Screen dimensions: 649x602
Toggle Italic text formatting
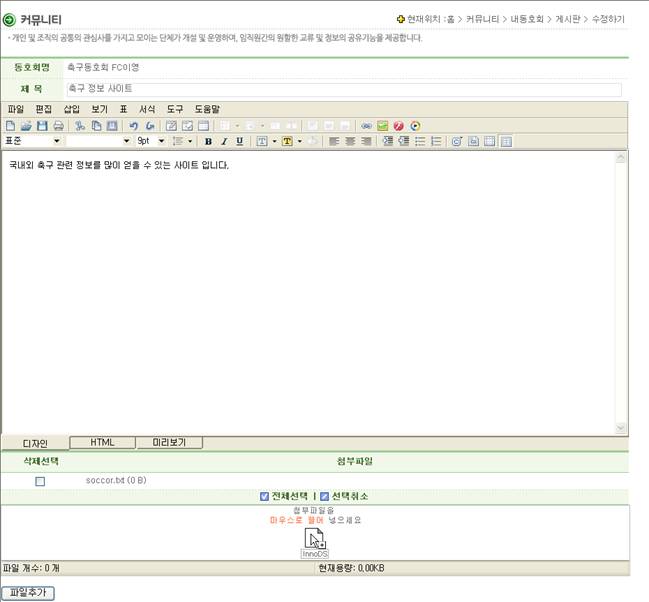[224, 142]
